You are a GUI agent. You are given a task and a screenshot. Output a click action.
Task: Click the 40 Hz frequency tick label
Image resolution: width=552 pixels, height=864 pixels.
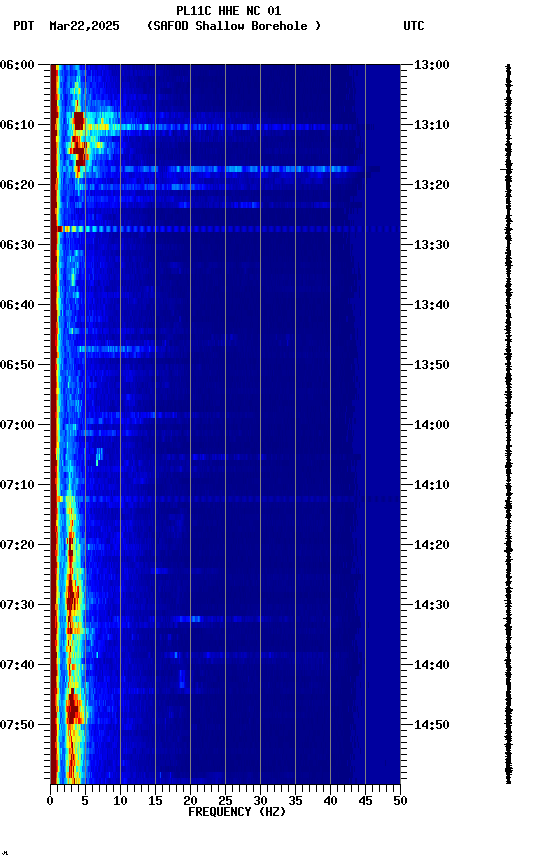tap(330, 801)
